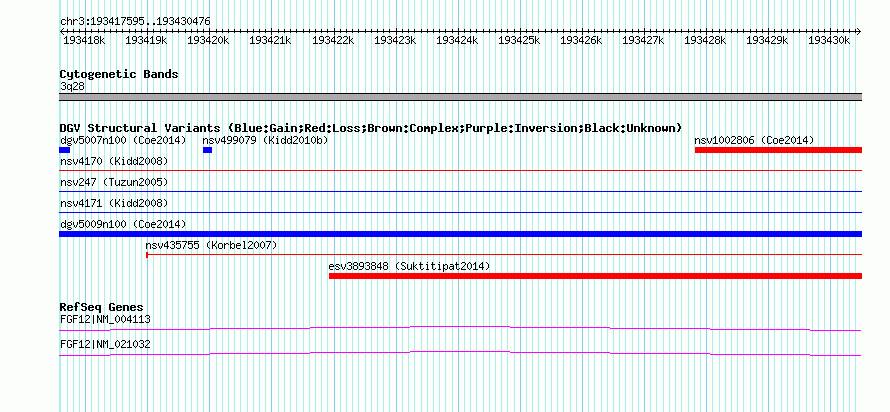Click ruler position 193428k
Screen dimensions: 890x412
point(706,40)
